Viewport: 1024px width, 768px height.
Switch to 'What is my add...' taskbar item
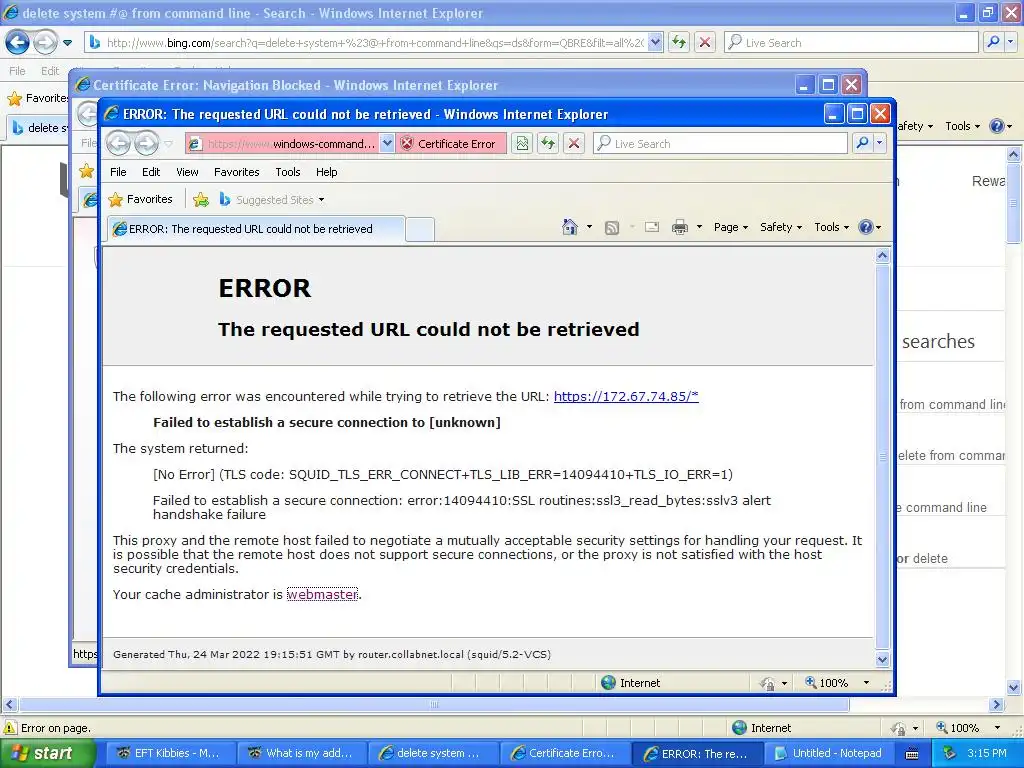coord(301,753)
